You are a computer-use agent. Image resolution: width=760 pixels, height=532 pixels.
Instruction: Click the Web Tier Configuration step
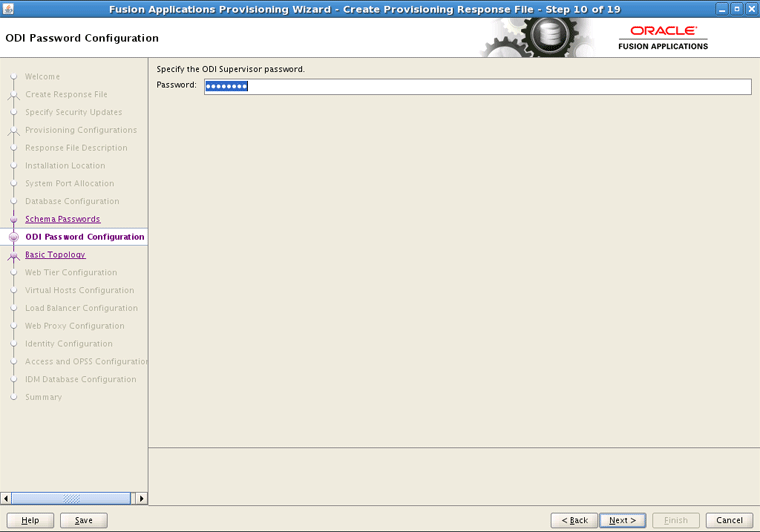(71, 272)
